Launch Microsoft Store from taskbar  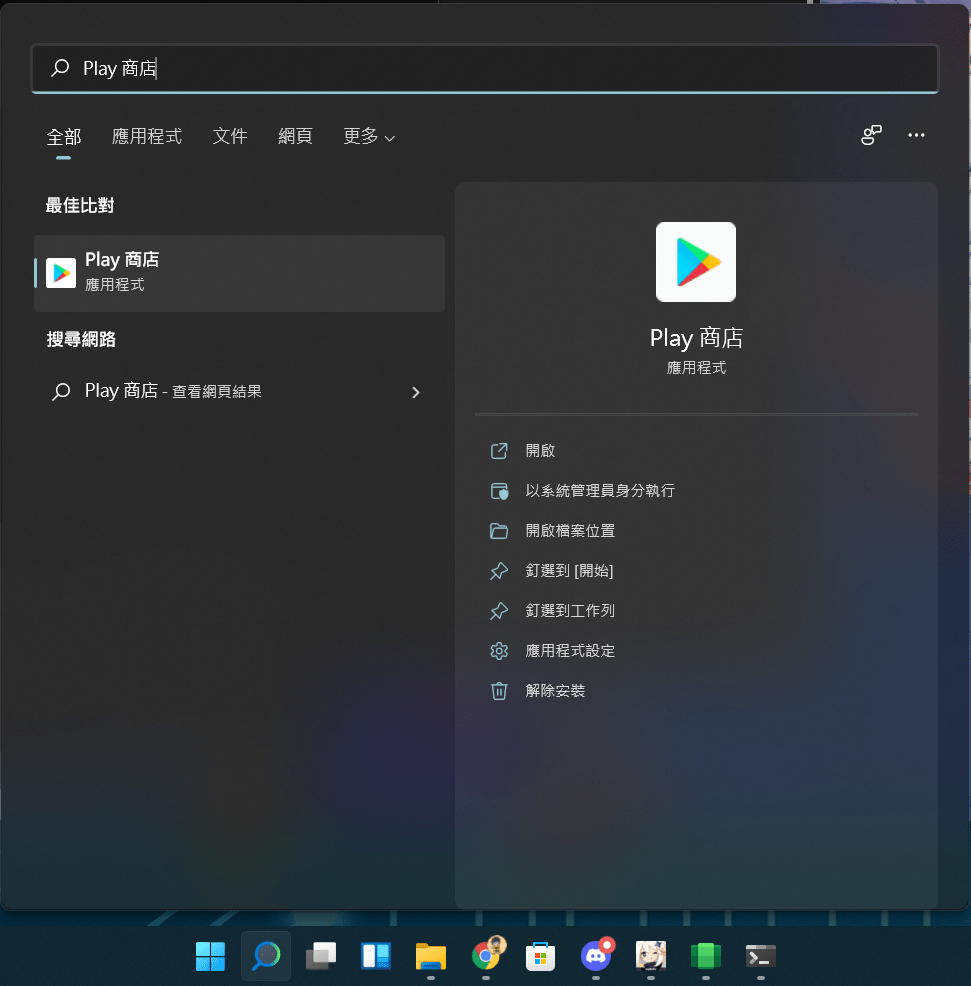tap(540, 956)
